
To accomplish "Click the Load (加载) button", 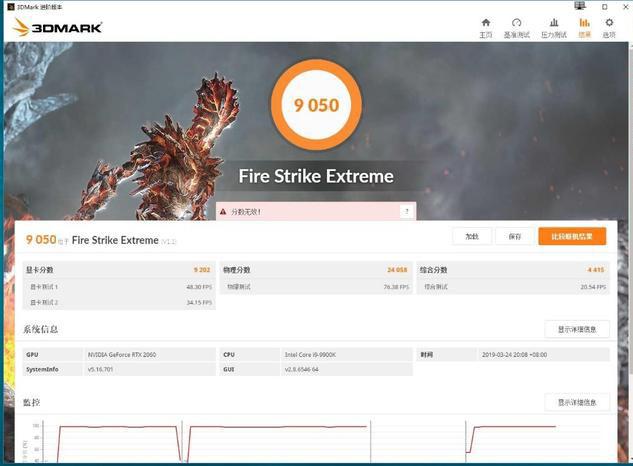I will (472, 236).
